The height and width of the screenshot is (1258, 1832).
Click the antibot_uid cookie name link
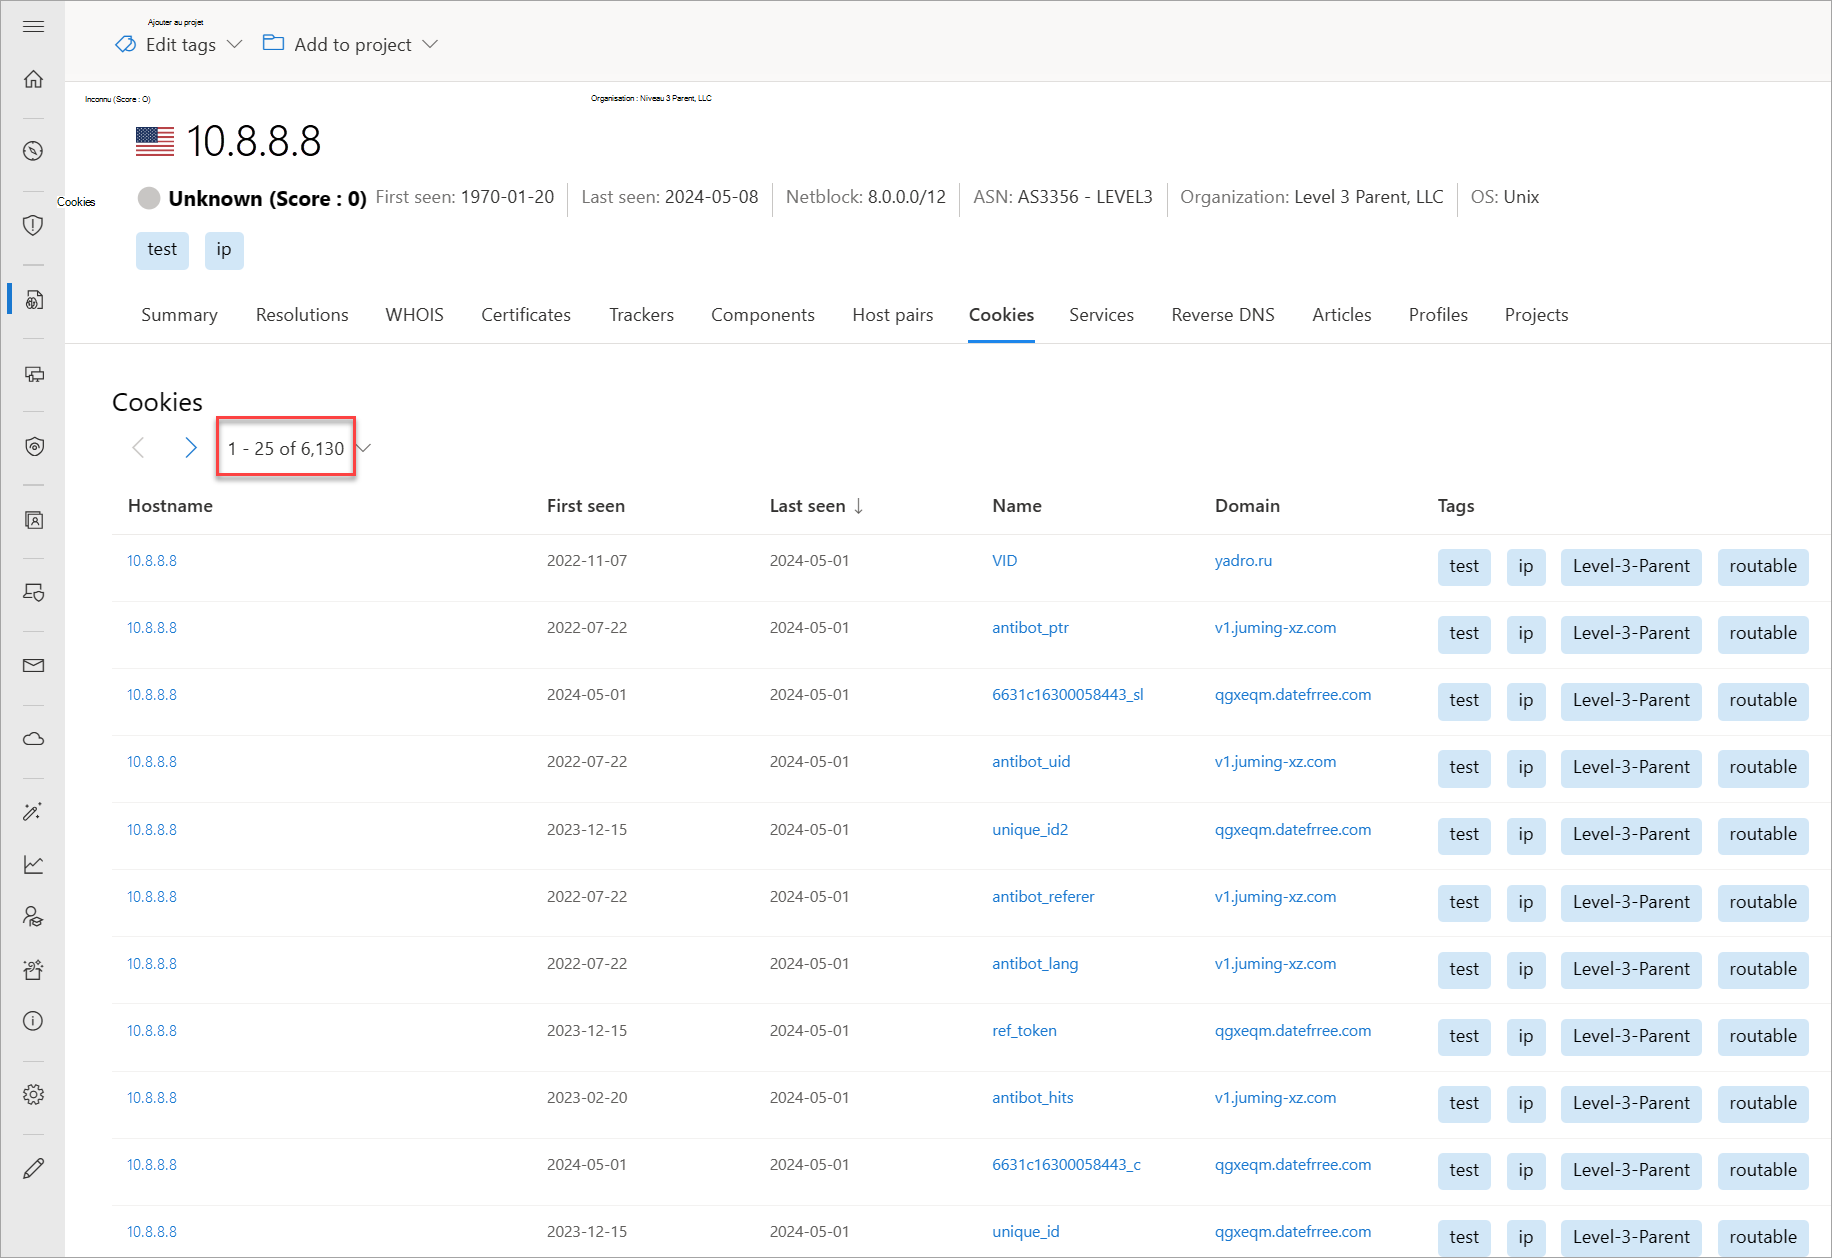1031,762
